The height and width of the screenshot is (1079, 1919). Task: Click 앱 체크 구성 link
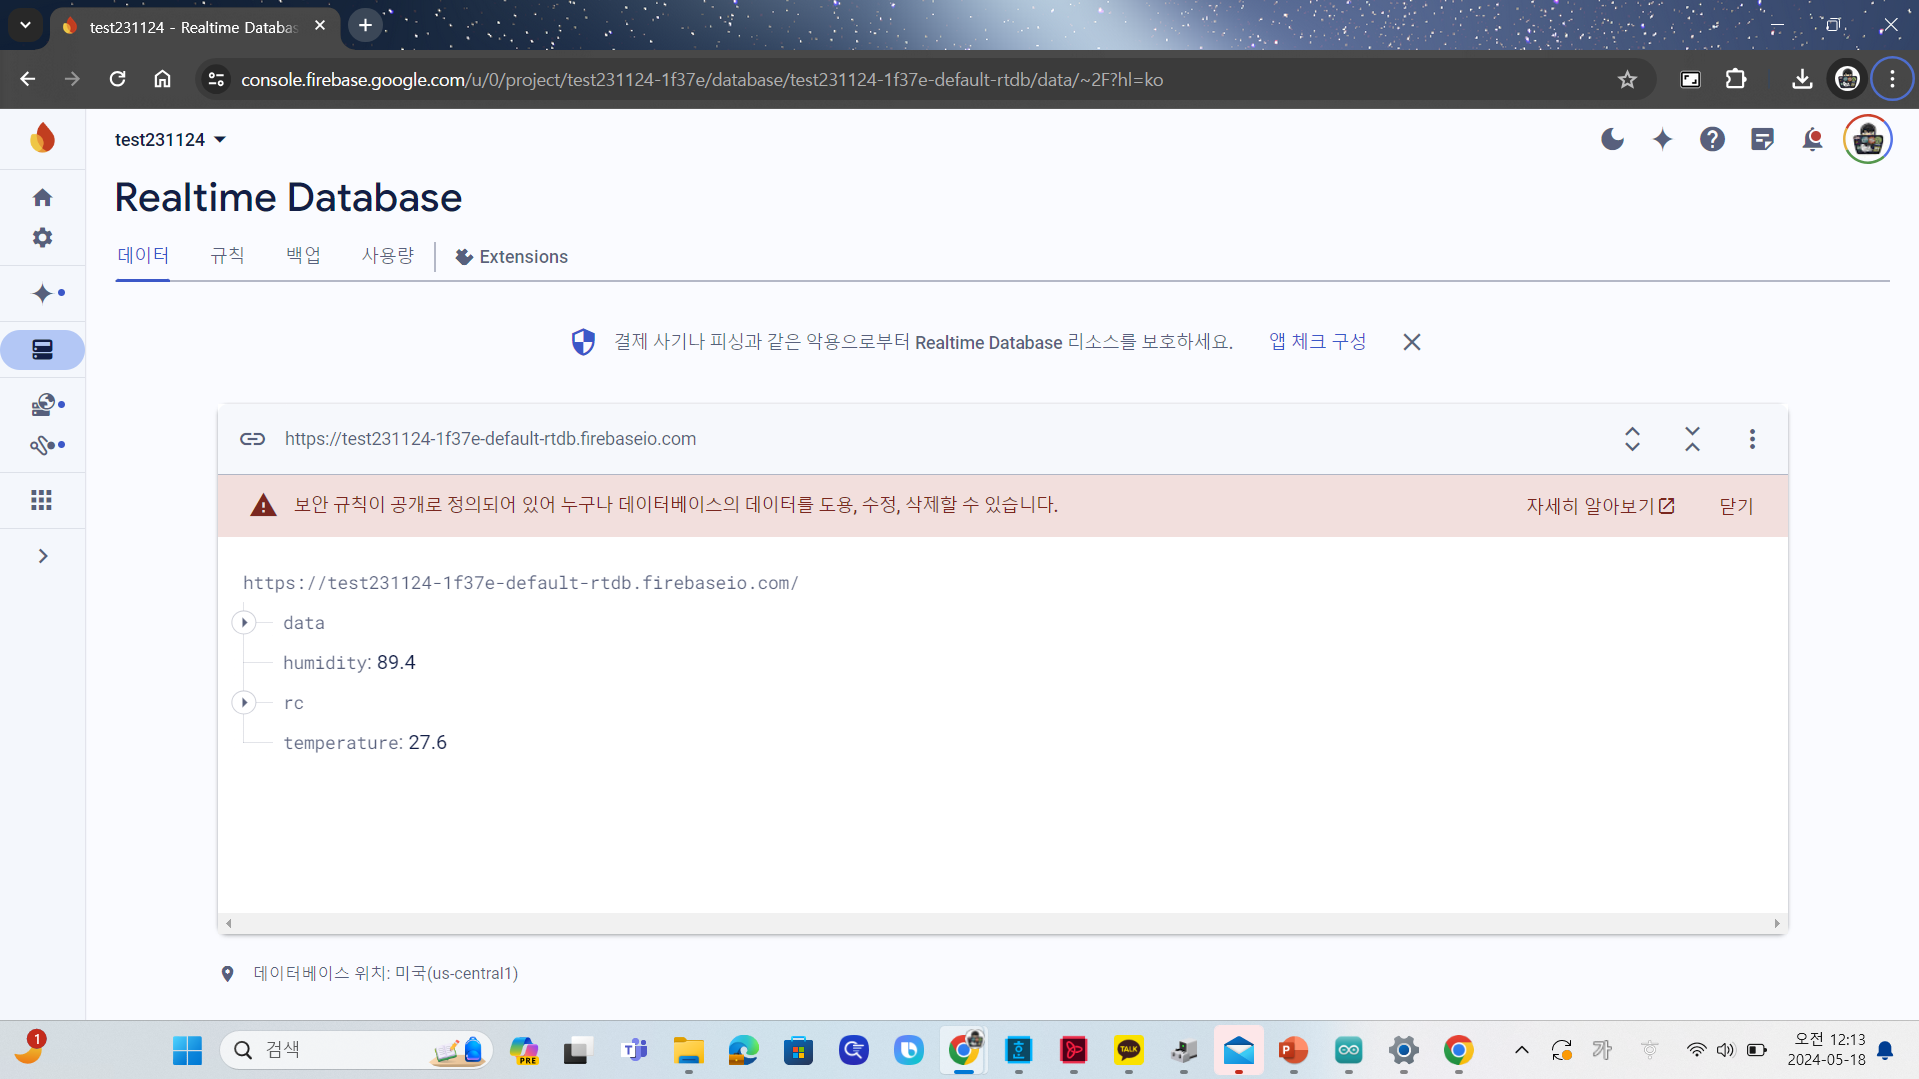[x=1317, y=342]
